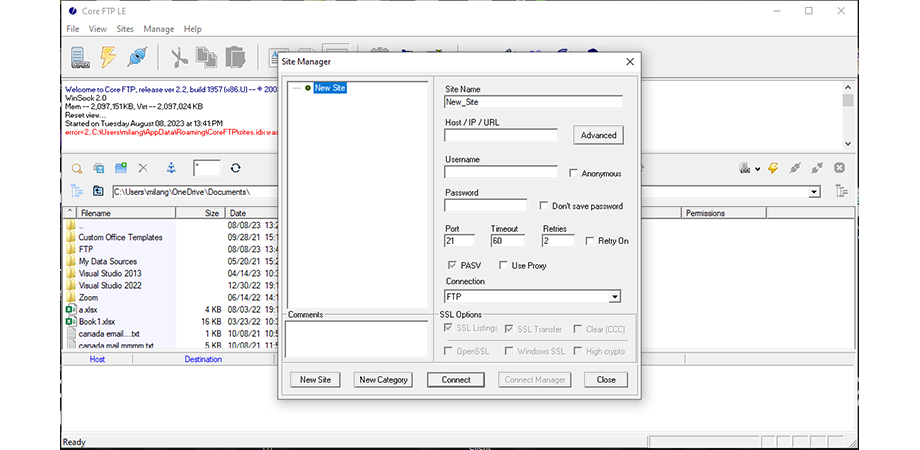
Task: Check the OpenSSL option
Action: (448, 351)
